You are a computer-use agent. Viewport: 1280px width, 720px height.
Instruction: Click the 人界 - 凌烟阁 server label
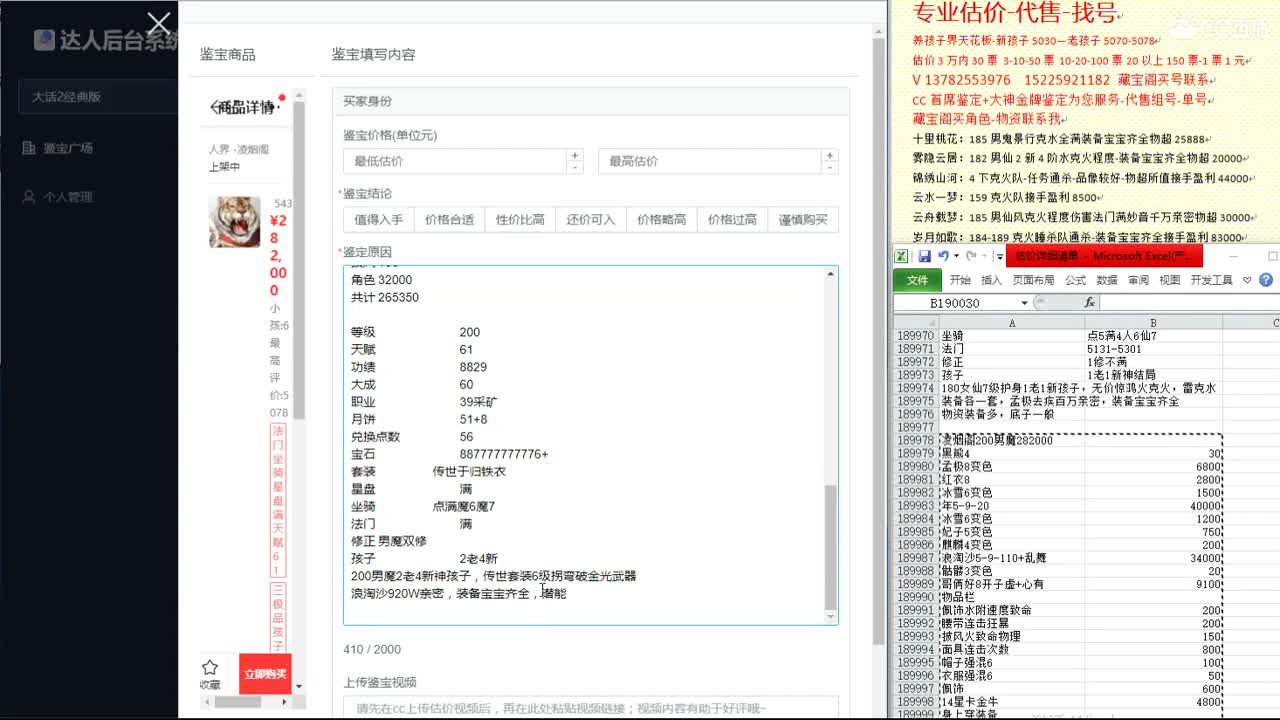238,150
